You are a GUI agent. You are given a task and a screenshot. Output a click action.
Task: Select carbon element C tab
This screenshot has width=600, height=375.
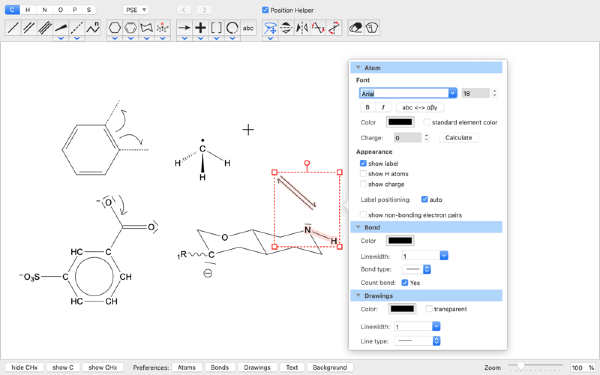[x=12, y=10]
